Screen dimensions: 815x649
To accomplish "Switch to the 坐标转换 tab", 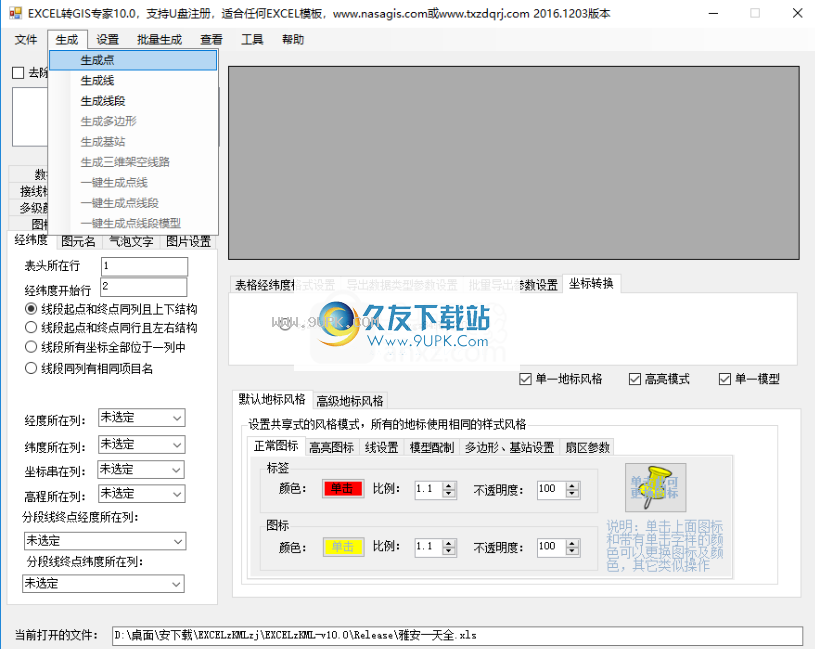I will 591,284.
